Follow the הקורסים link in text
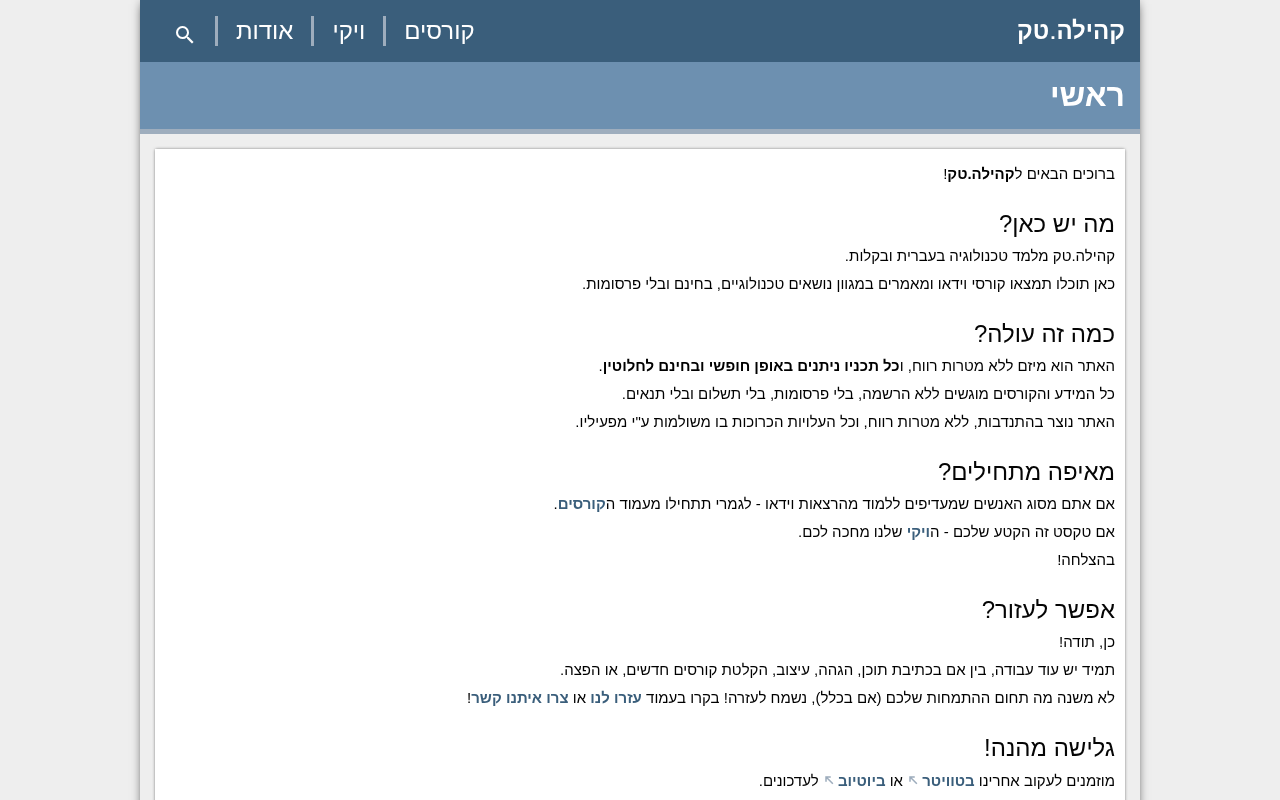The image size is (1280, 800). (582, 503)
